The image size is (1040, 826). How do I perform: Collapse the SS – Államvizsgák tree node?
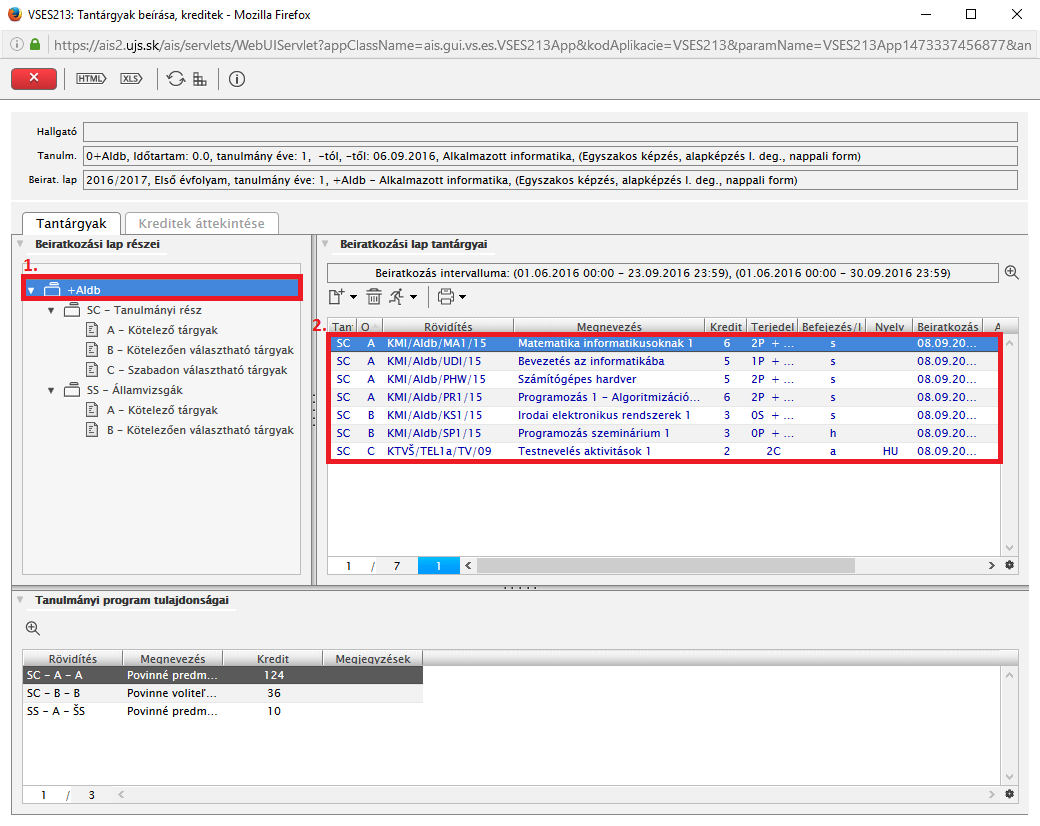[x=51, y=390]
